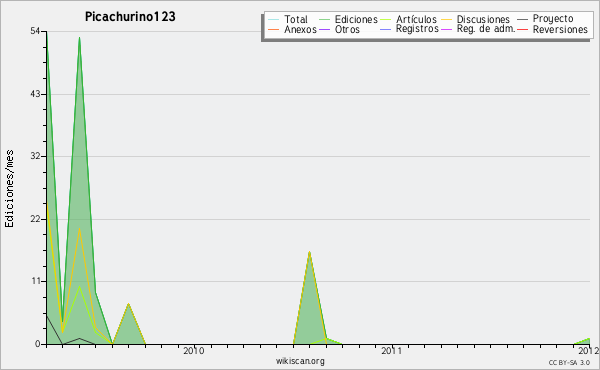Viewport: 600px width, 370px height.
Task: Click the 32 y-axis value
Action: [35, 156]
